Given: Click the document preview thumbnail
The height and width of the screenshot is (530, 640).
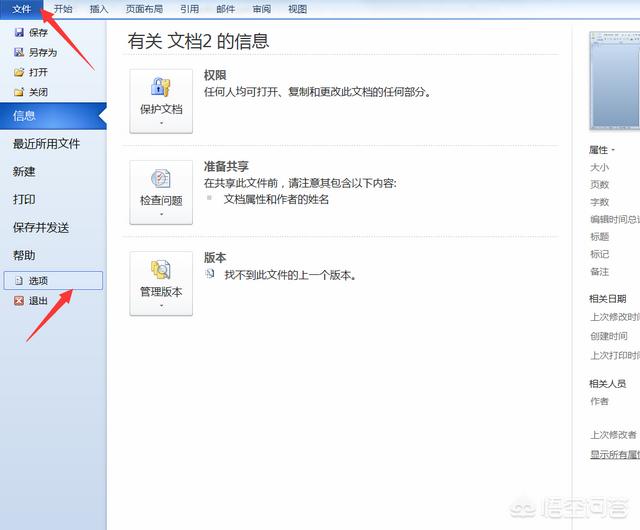Looking at the screenshot, I should pos(615,81).
